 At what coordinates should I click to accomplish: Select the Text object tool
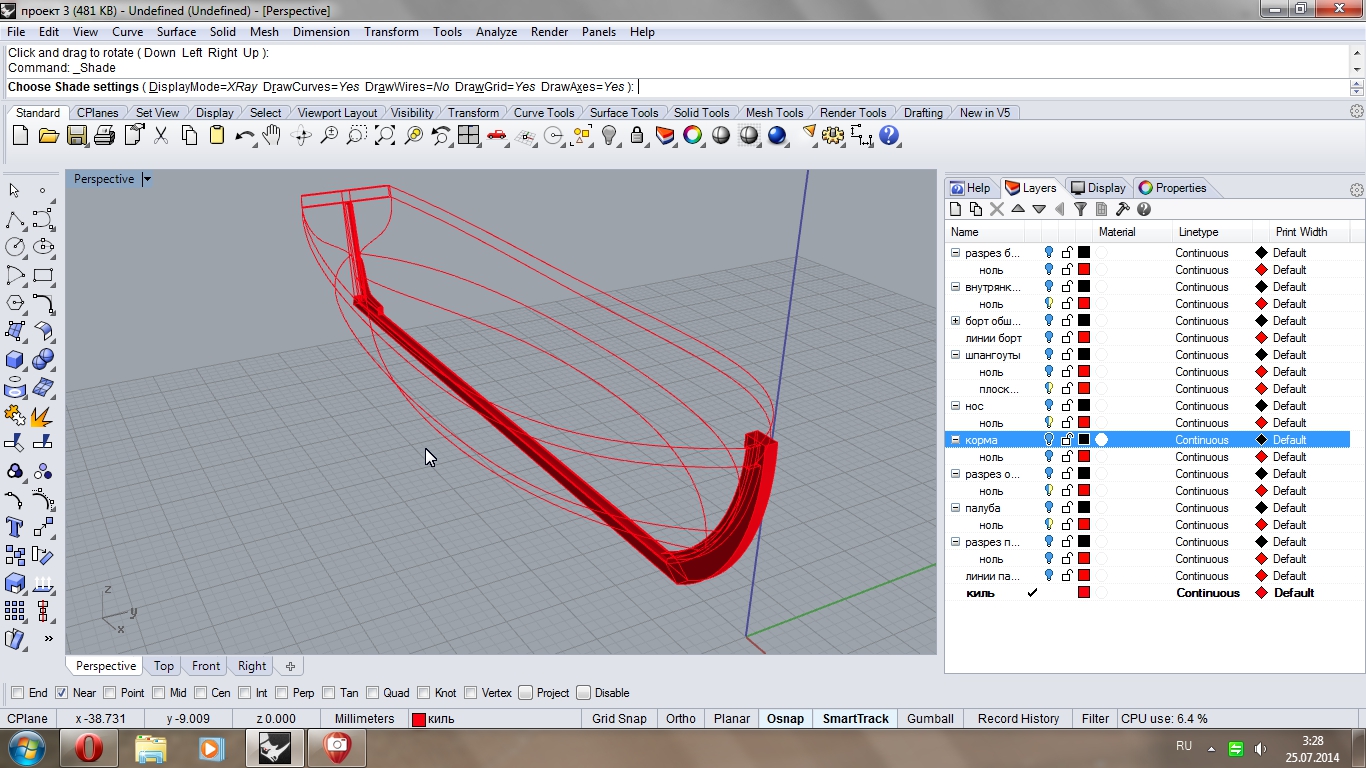coord(15,526)
